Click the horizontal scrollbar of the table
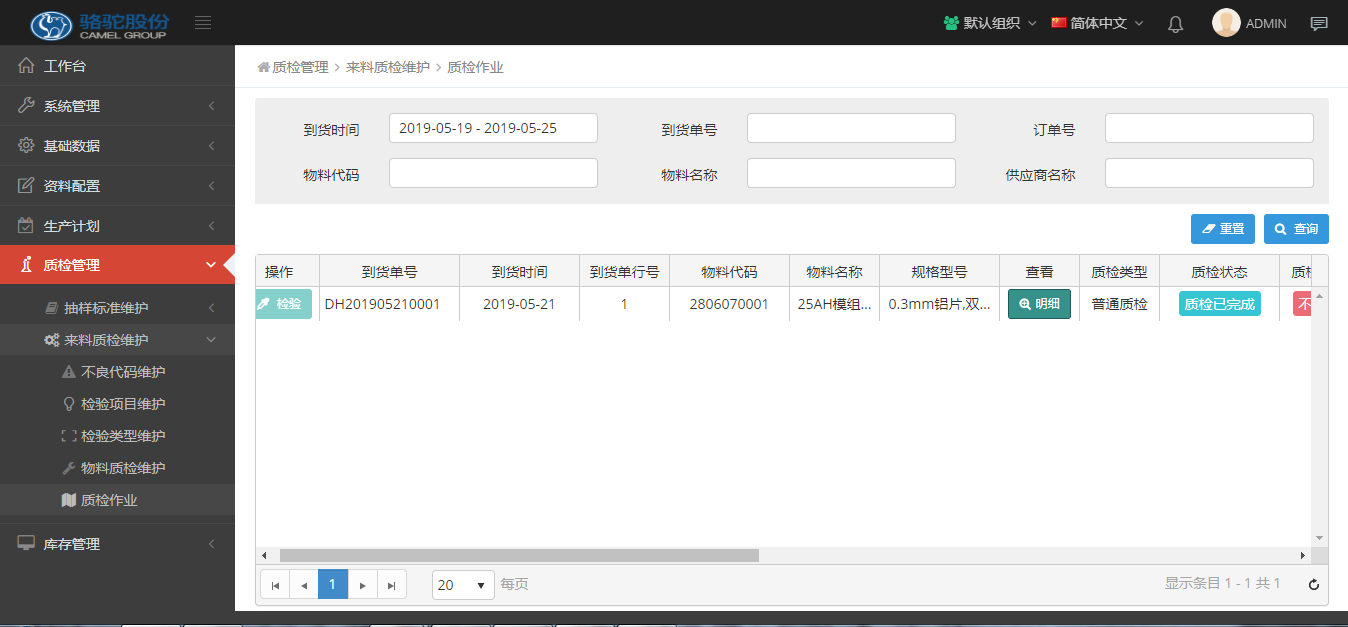Viewport: 1348px width, 627px height. click(519, 555)
